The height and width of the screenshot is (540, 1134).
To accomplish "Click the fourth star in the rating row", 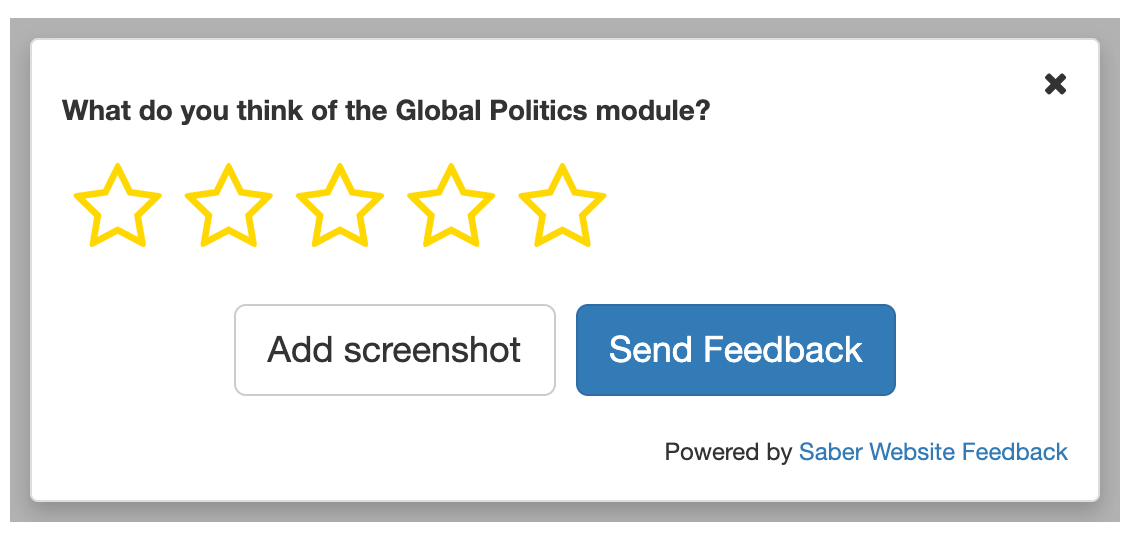I will coord(451,207).
